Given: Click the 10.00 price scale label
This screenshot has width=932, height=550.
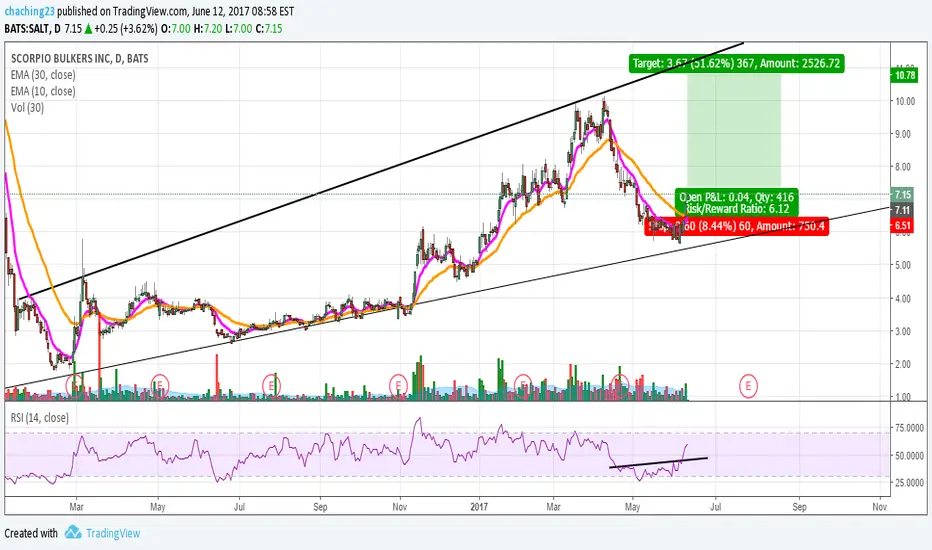Looking at the screenshot, I should (905, 101).
